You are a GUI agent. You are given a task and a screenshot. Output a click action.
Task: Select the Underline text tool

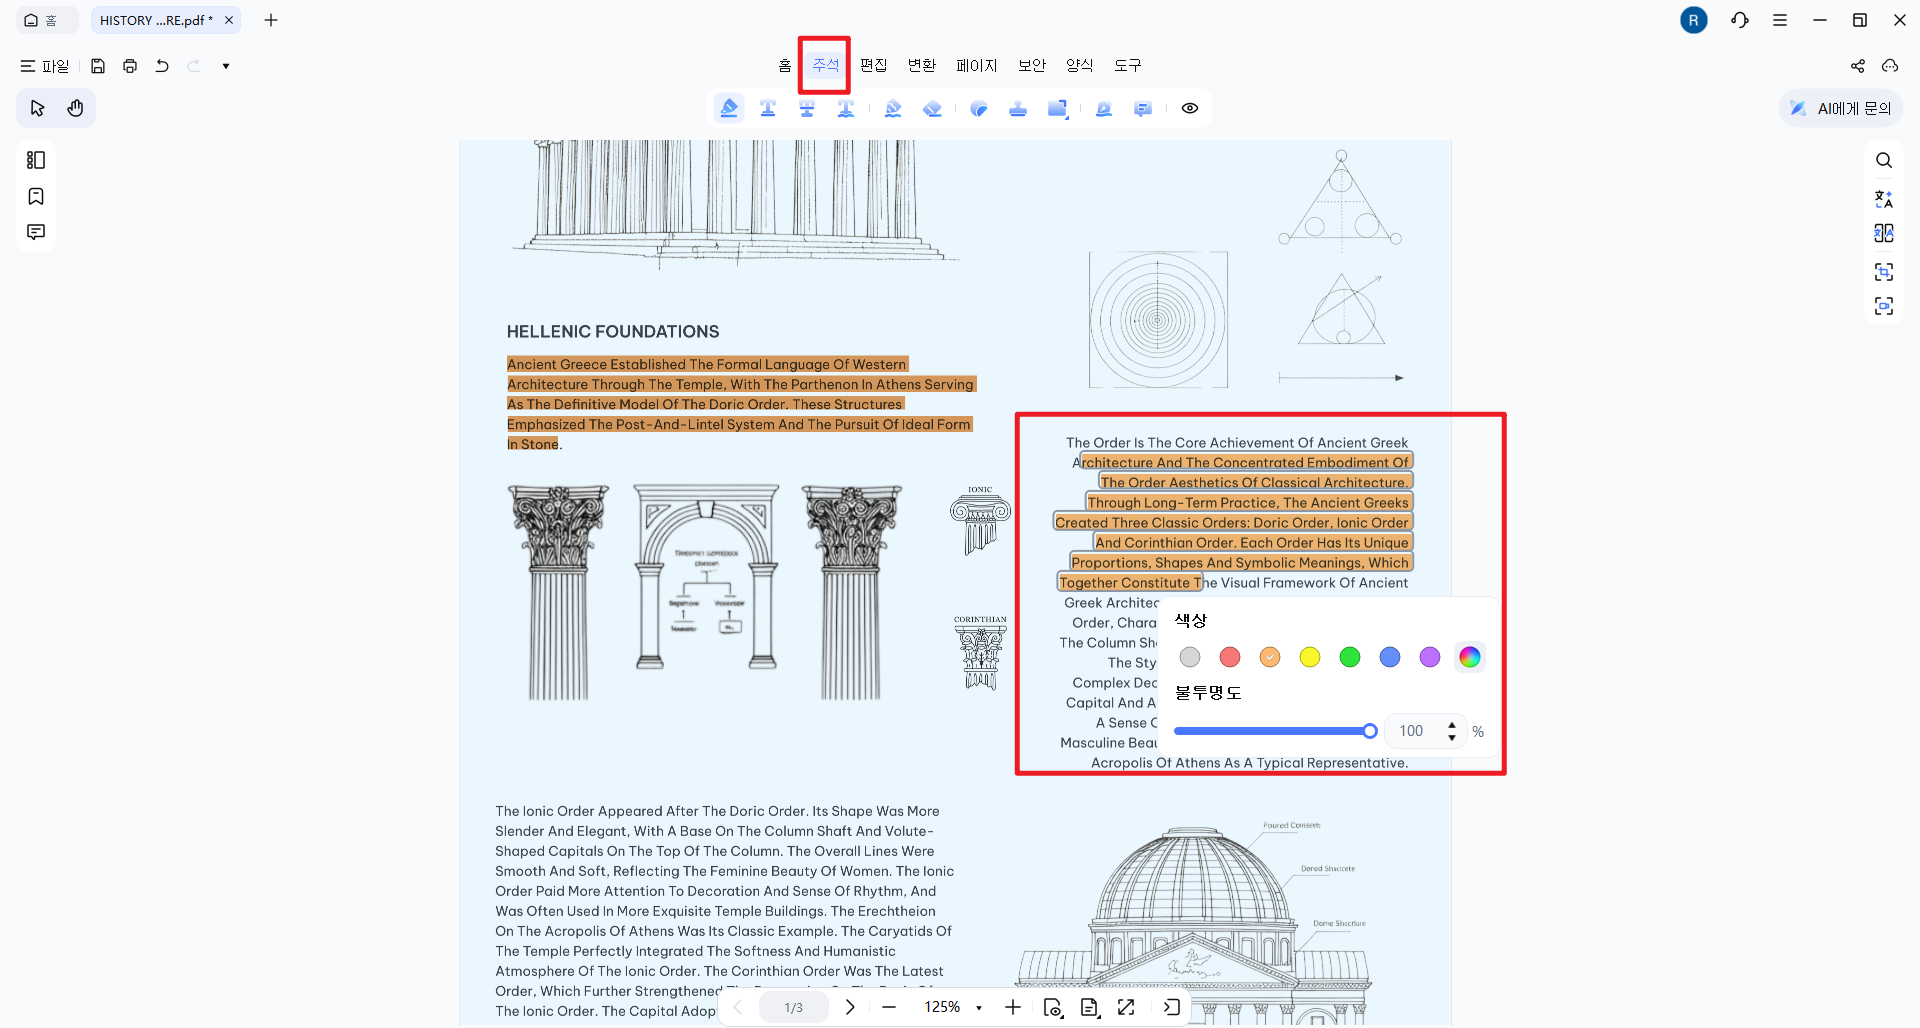[768, 108]
